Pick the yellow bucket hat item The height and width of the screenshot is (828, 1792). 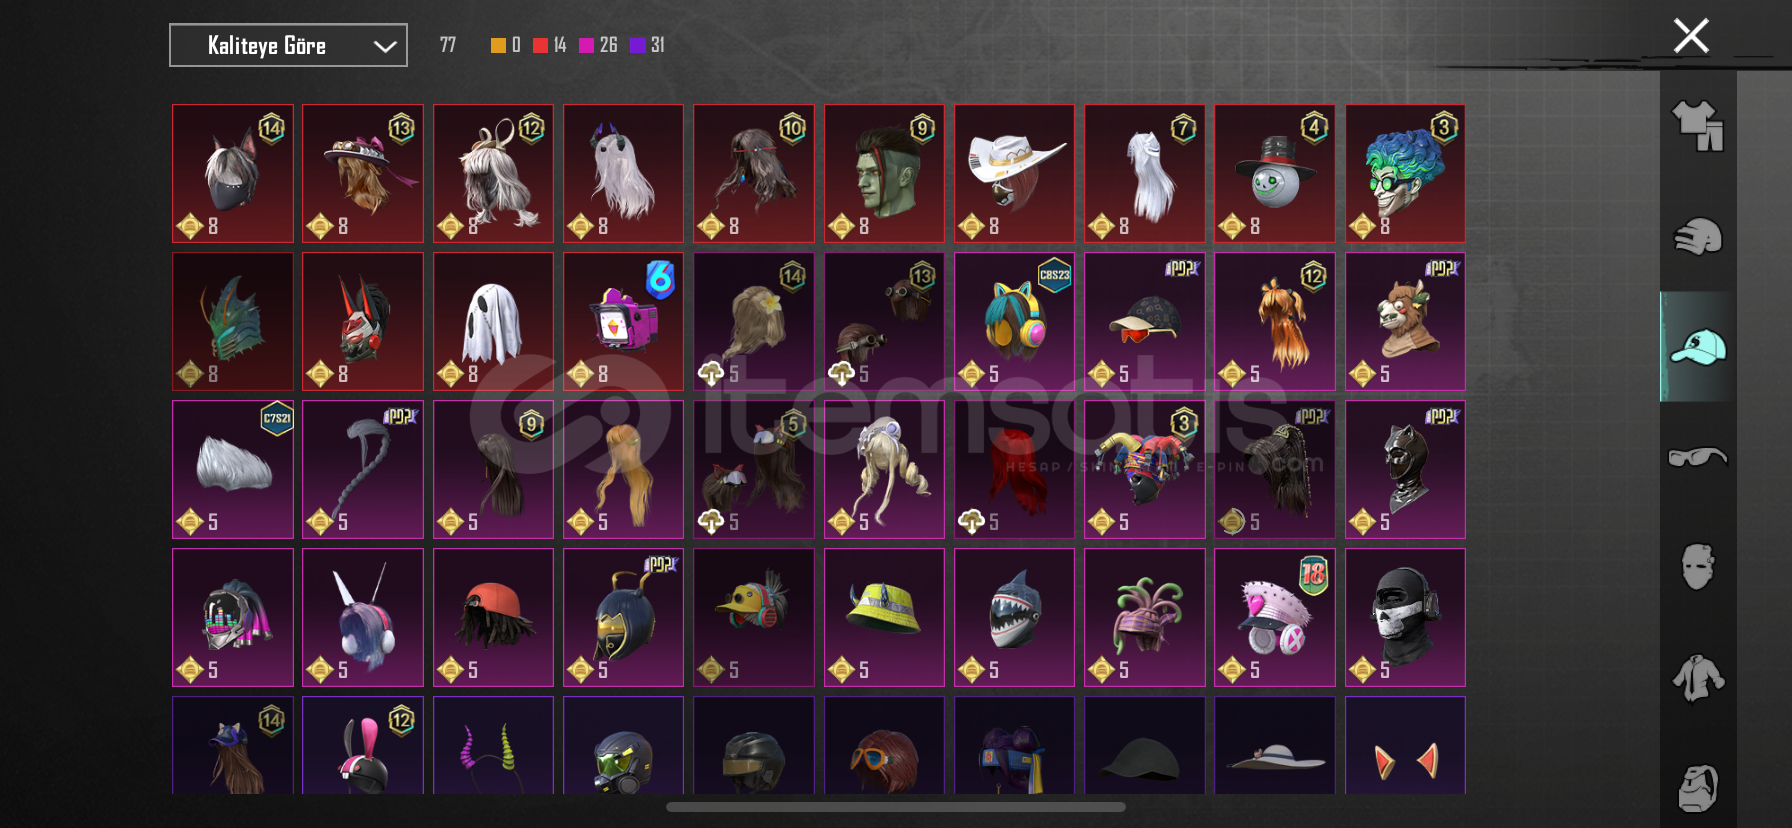(x=884, y=617)
